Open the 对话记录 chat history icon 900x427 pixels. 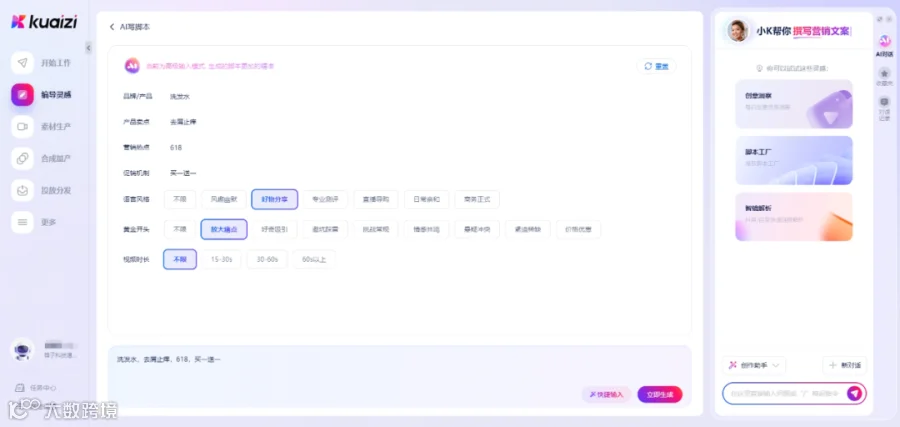[885, 102]
